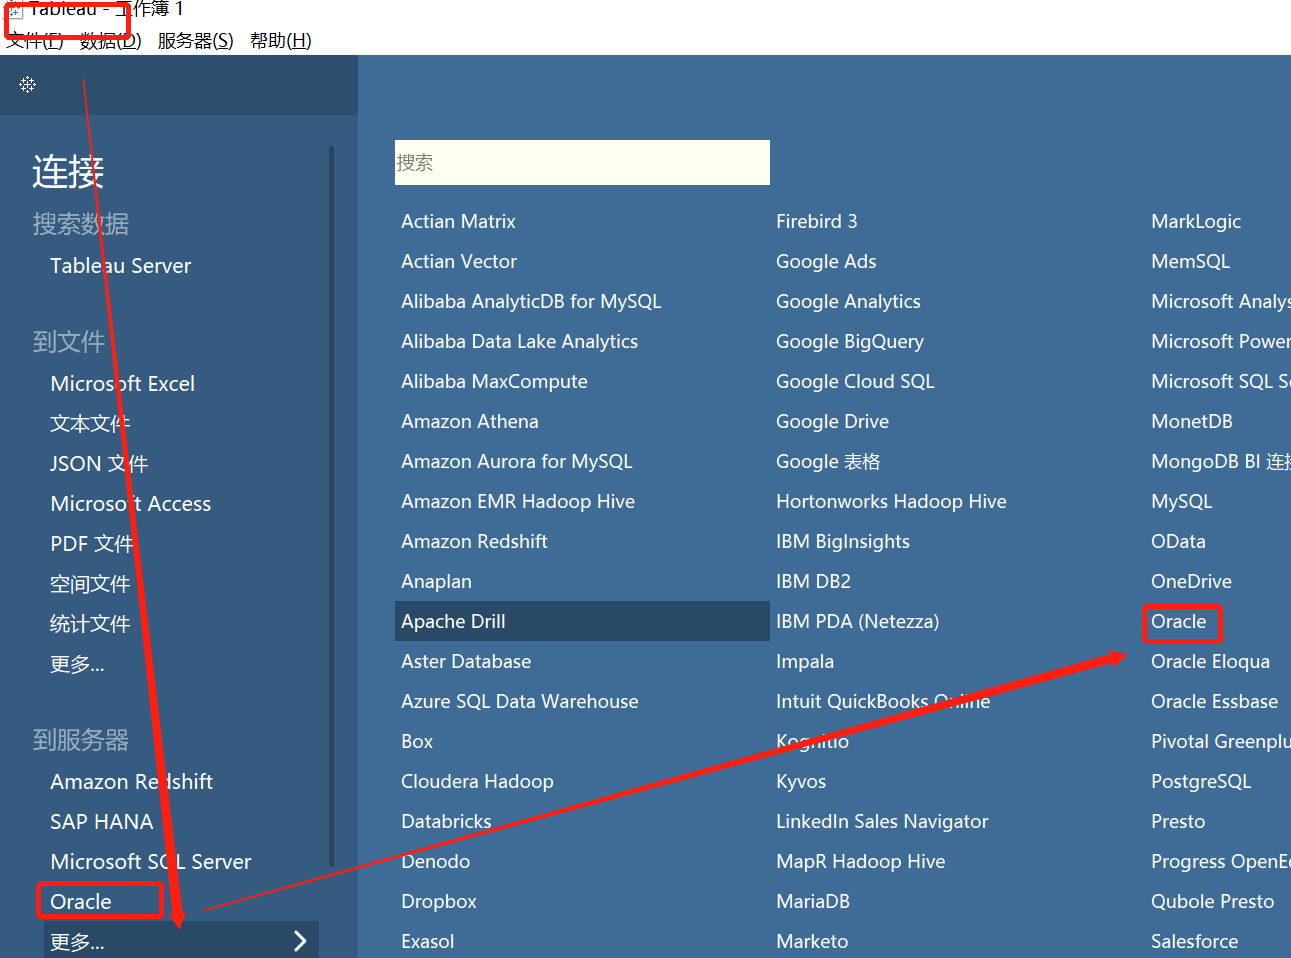The image size is (1291, 958).
Task: Expand the 更多... server connectors chevron
Action: coord(300,941)
